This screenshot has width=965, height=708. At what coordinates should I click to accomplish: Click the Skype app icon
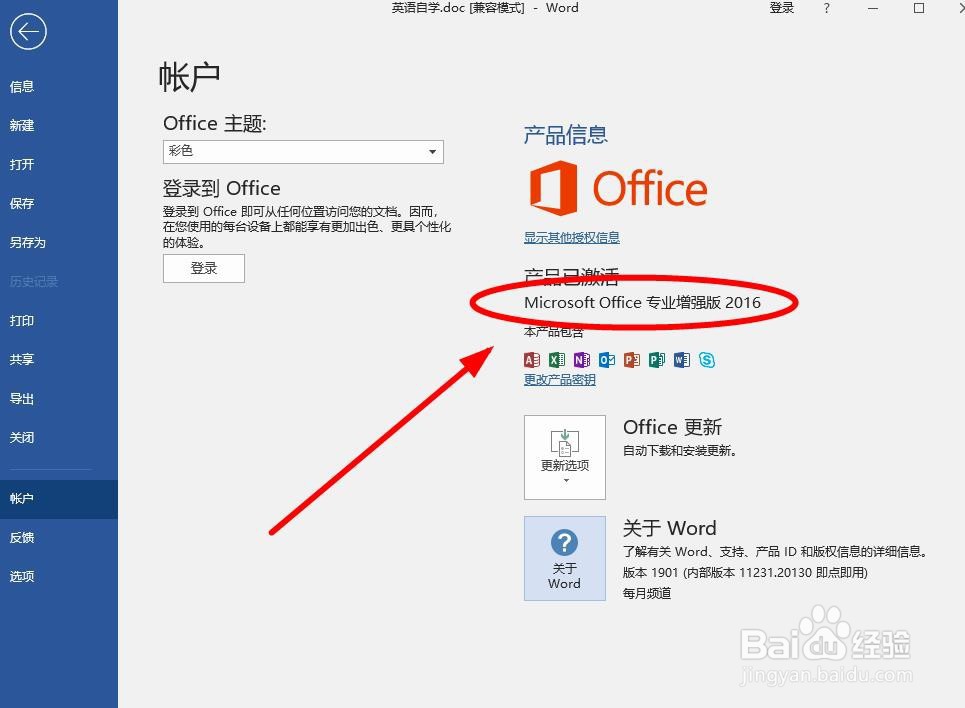tap(707, 360)
